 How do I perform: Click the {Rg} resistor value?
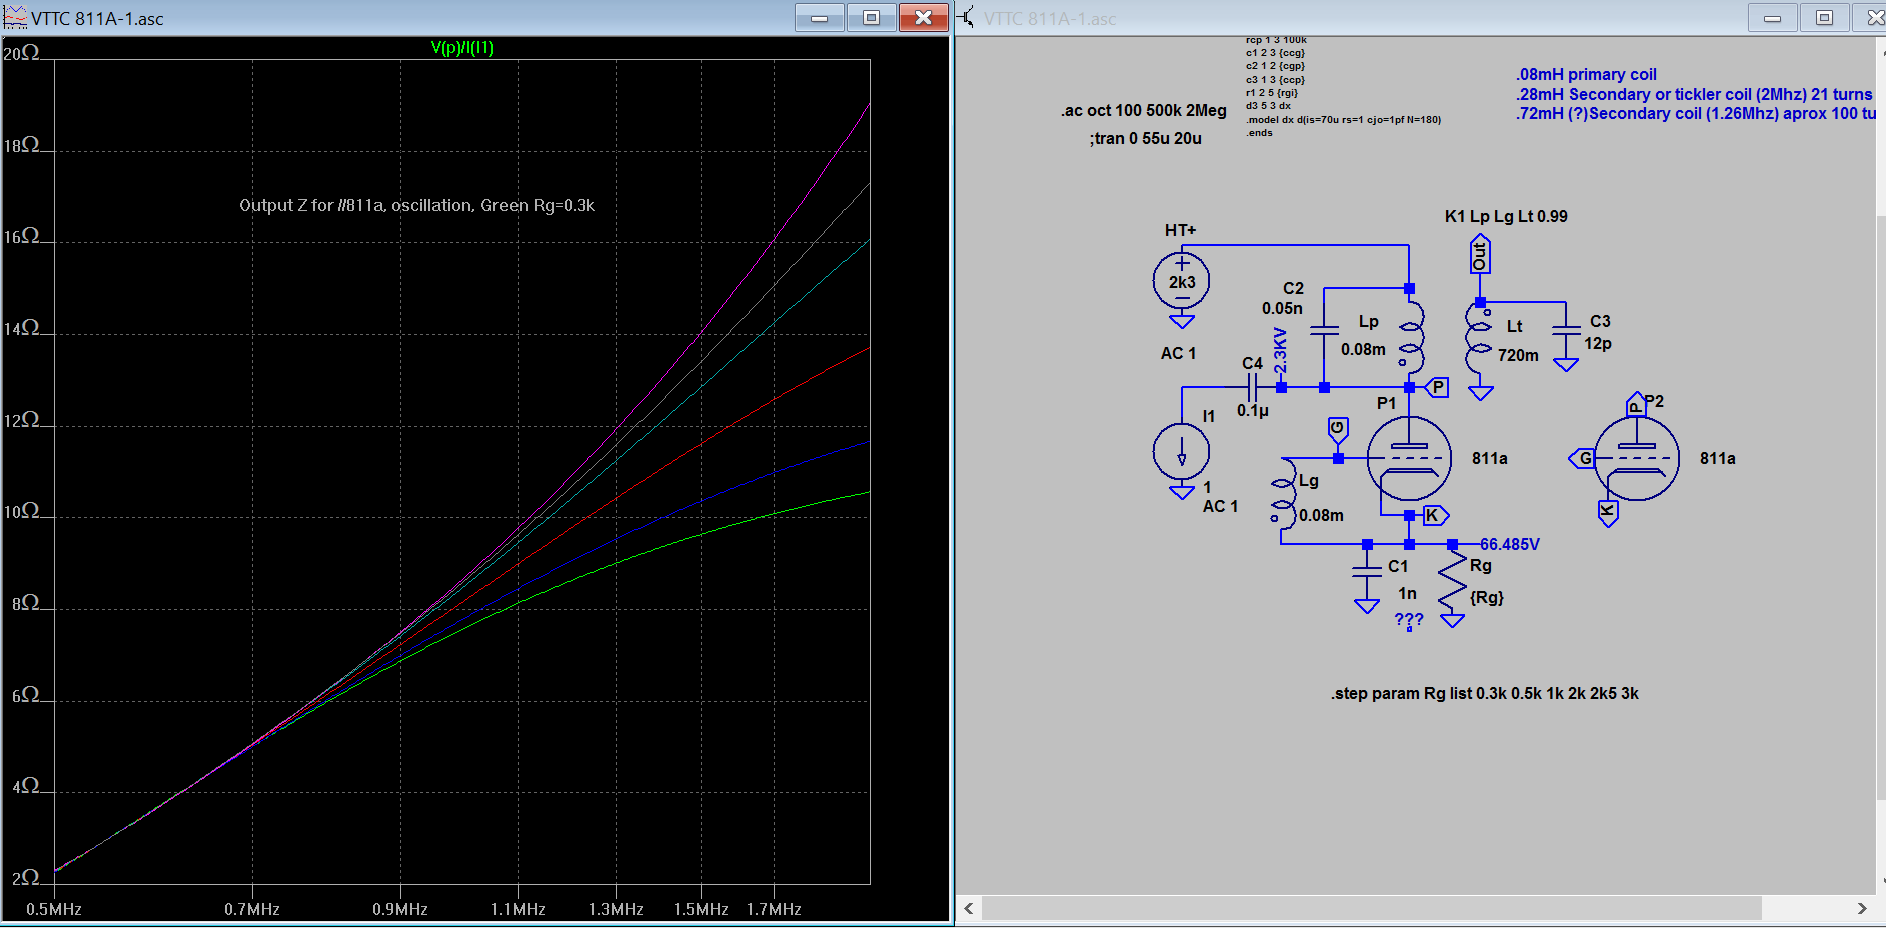pos(1487,597)
